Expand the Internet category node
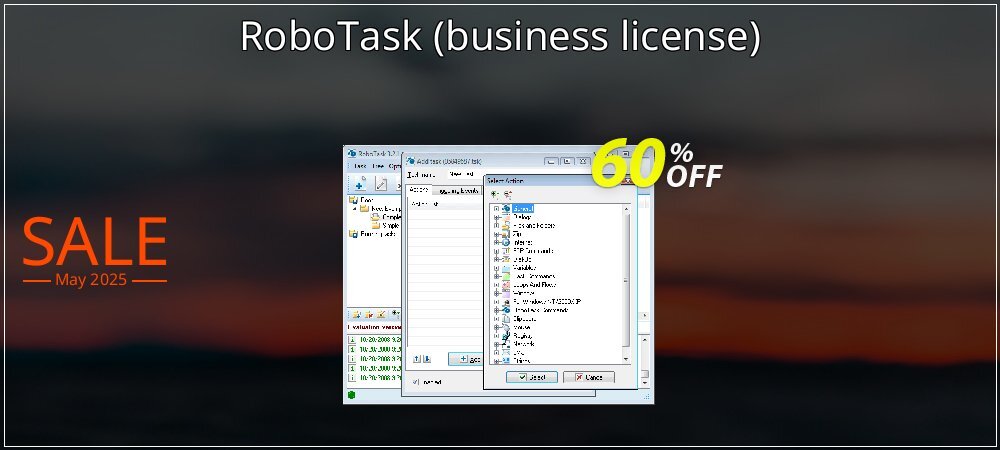1000x450 pixels. (x=496, y=242)
